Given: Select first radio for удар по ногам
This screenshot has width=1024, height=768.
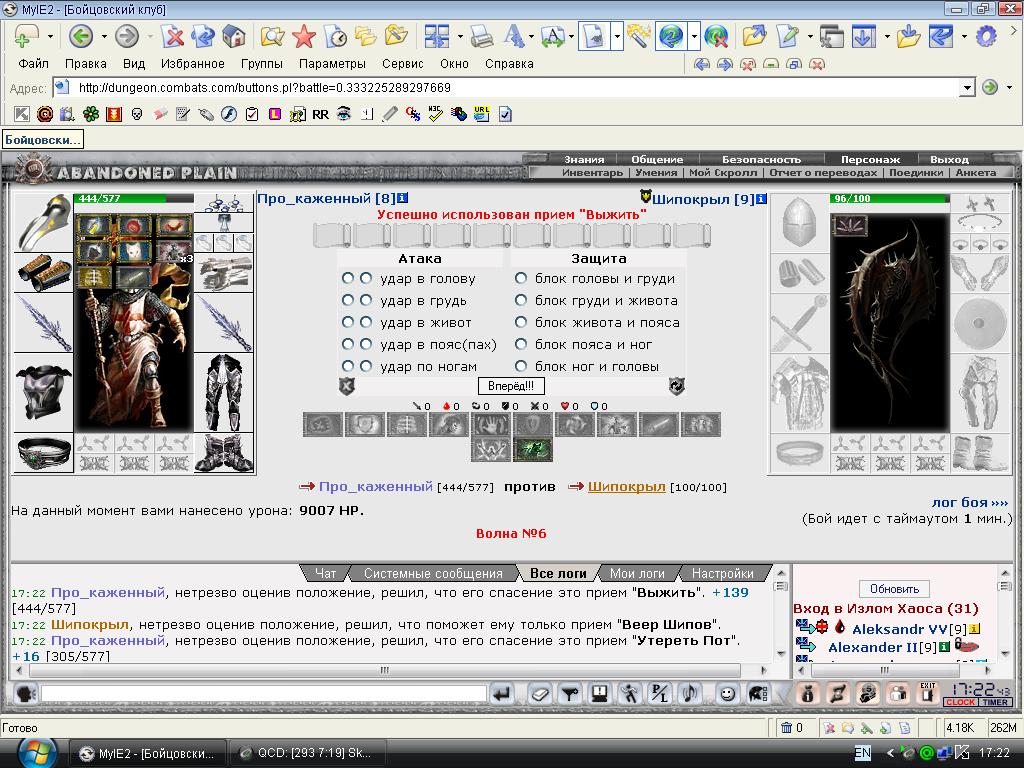Looking at the screenshot, I should (347, 366).
